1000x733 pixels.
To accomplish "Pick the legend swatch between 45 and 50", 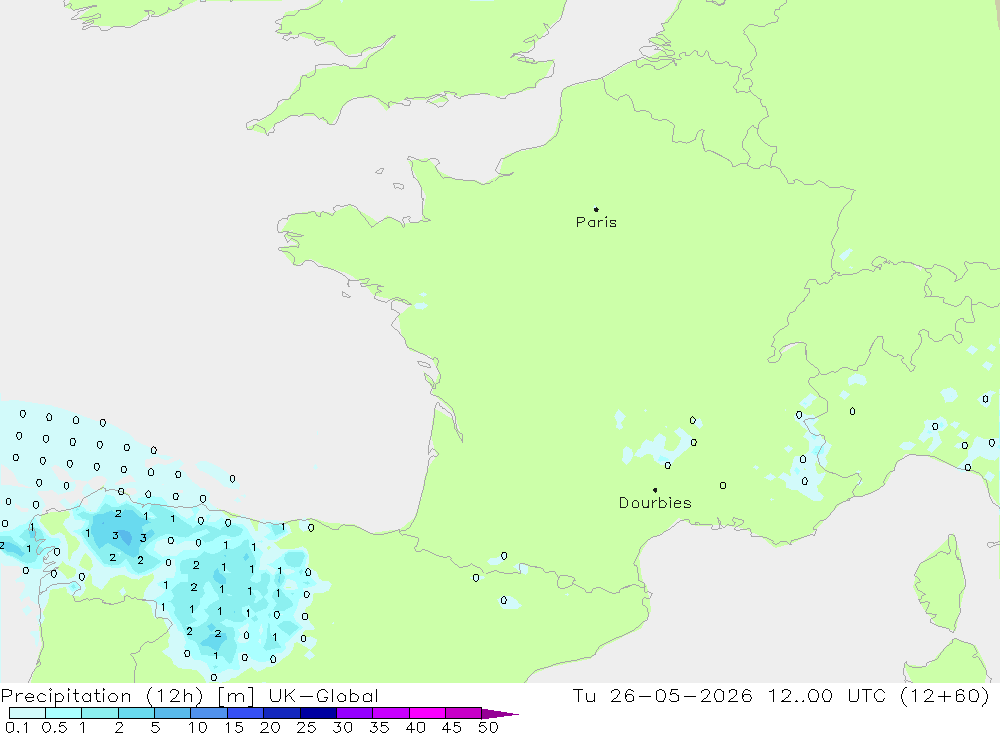I will pos(464,713).
